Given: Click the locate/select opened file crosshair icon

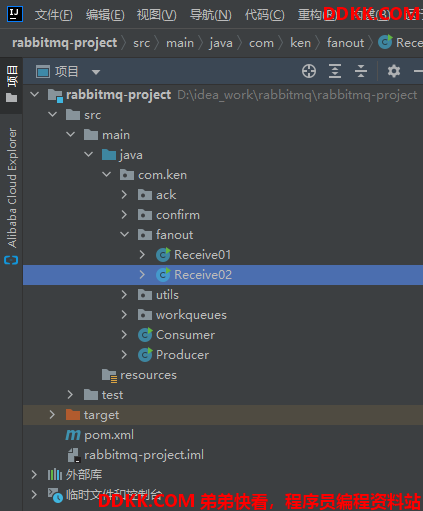Looking at the screenshot, I should (309, 71).
